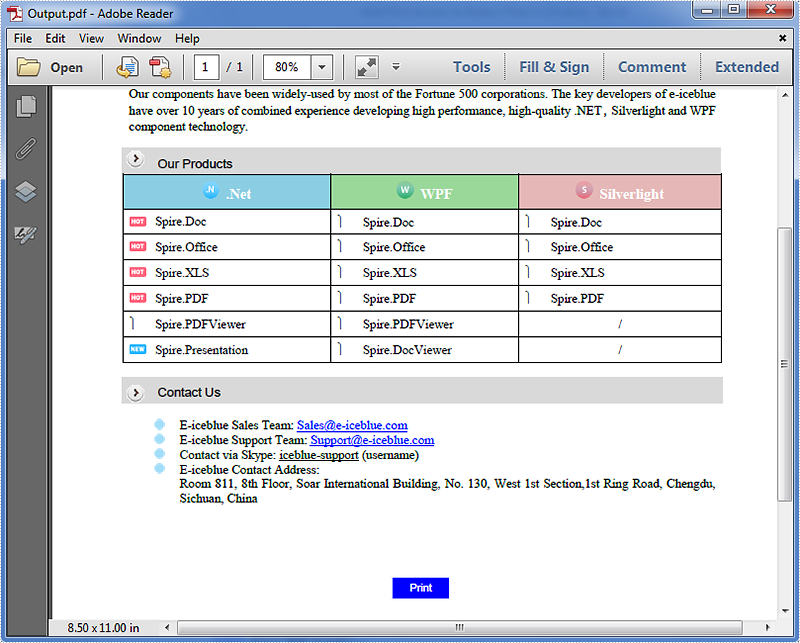Screen dimensions: 800x643
Task: Switch to the Fill & Sign pane
Action: (554, 67)
